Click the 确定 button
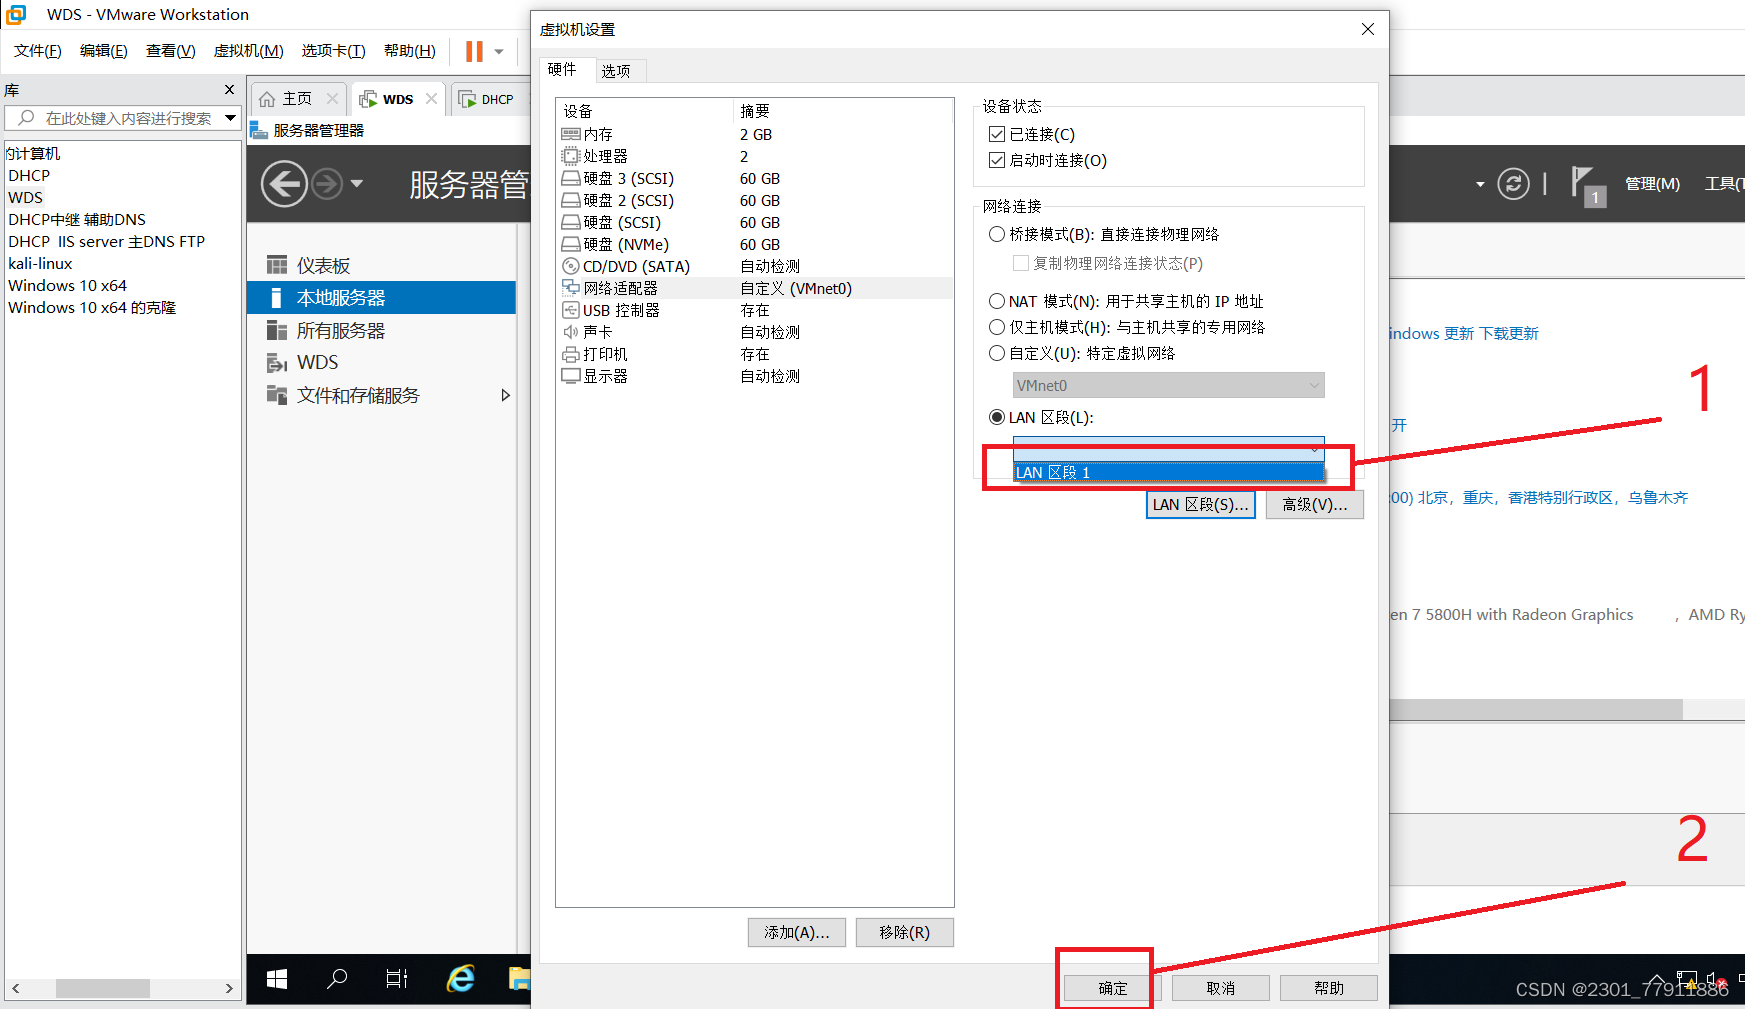Screen dimensions: 1745x1009 1112,988
